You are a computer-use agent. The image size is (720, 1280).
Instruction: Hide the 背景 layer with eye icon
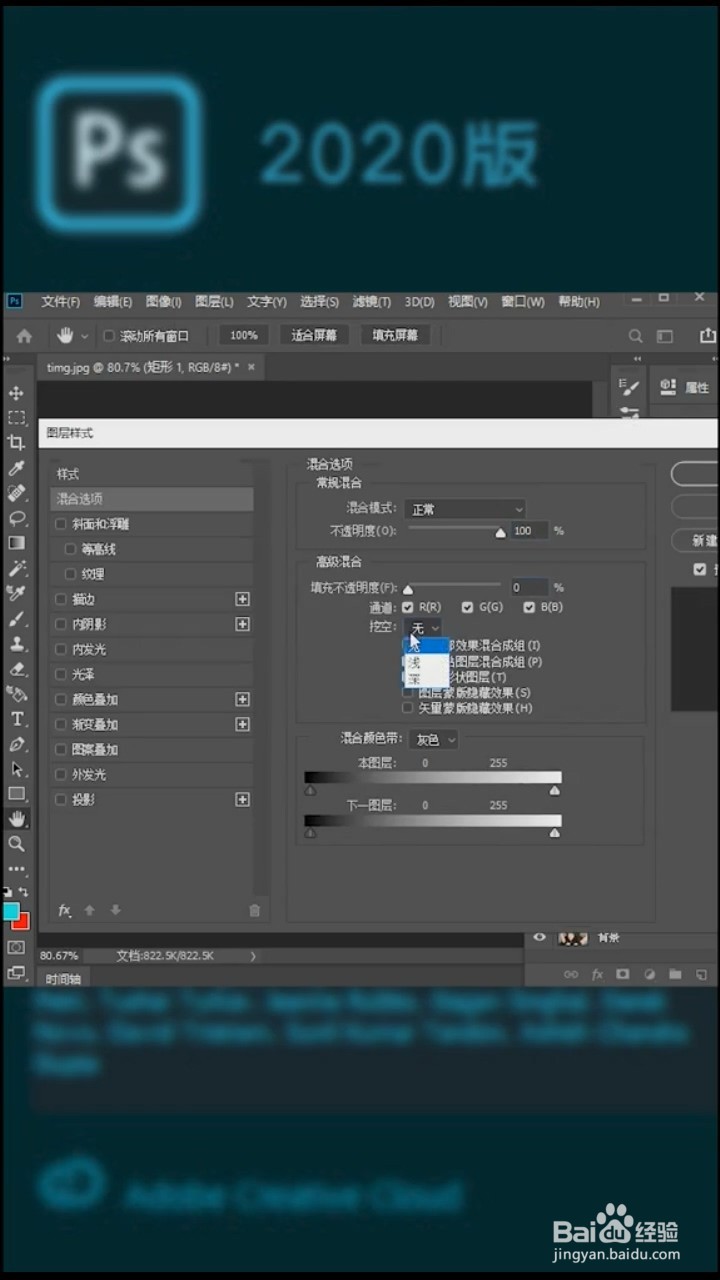pos(540,937)
